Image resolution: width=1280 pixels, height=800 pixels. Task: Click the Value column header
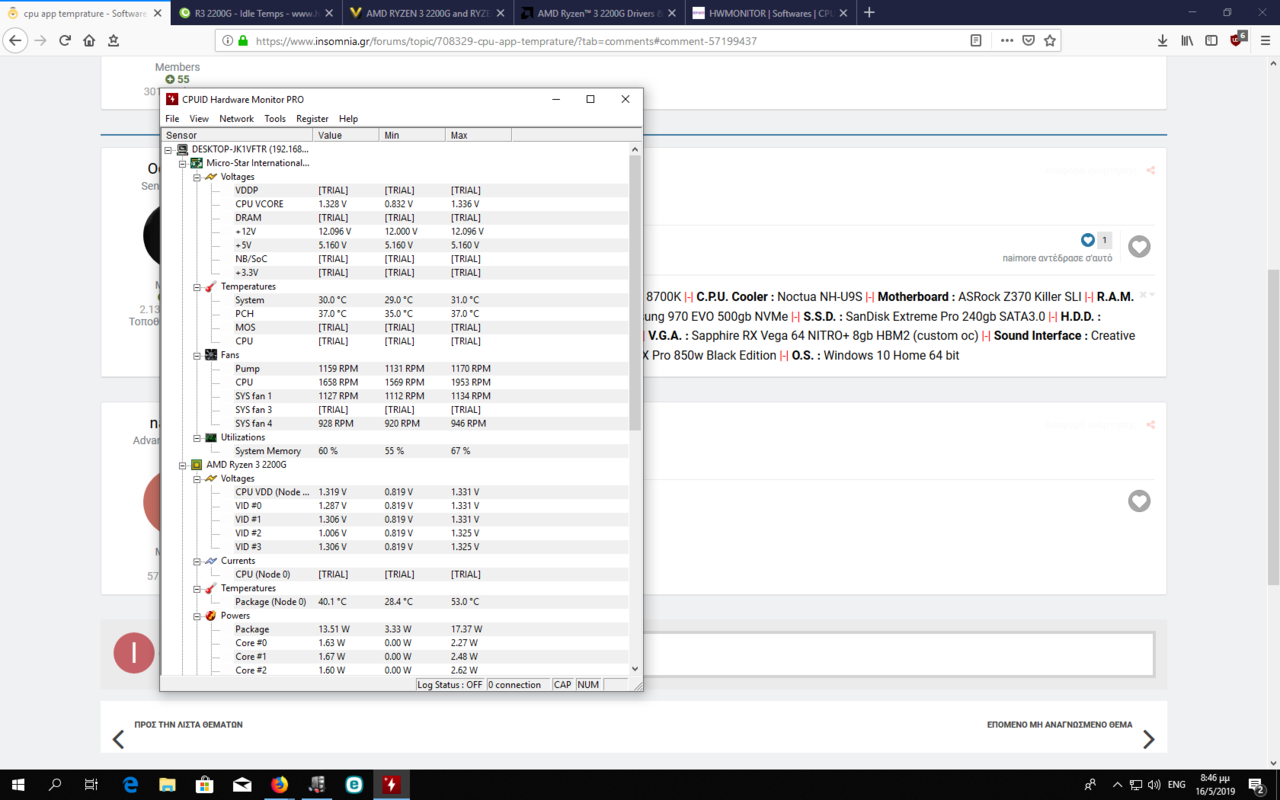346,135
